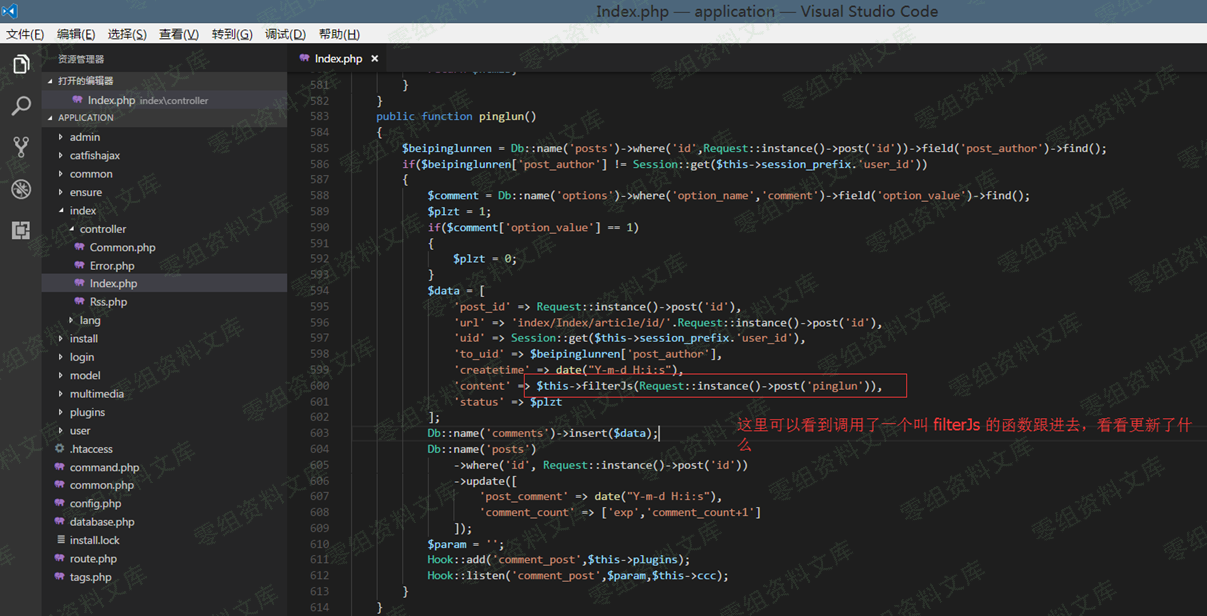Open the 文件(F) menu
Image resolution: width=1207 pixels, height=616 pixels.
[x=25, y=34]
